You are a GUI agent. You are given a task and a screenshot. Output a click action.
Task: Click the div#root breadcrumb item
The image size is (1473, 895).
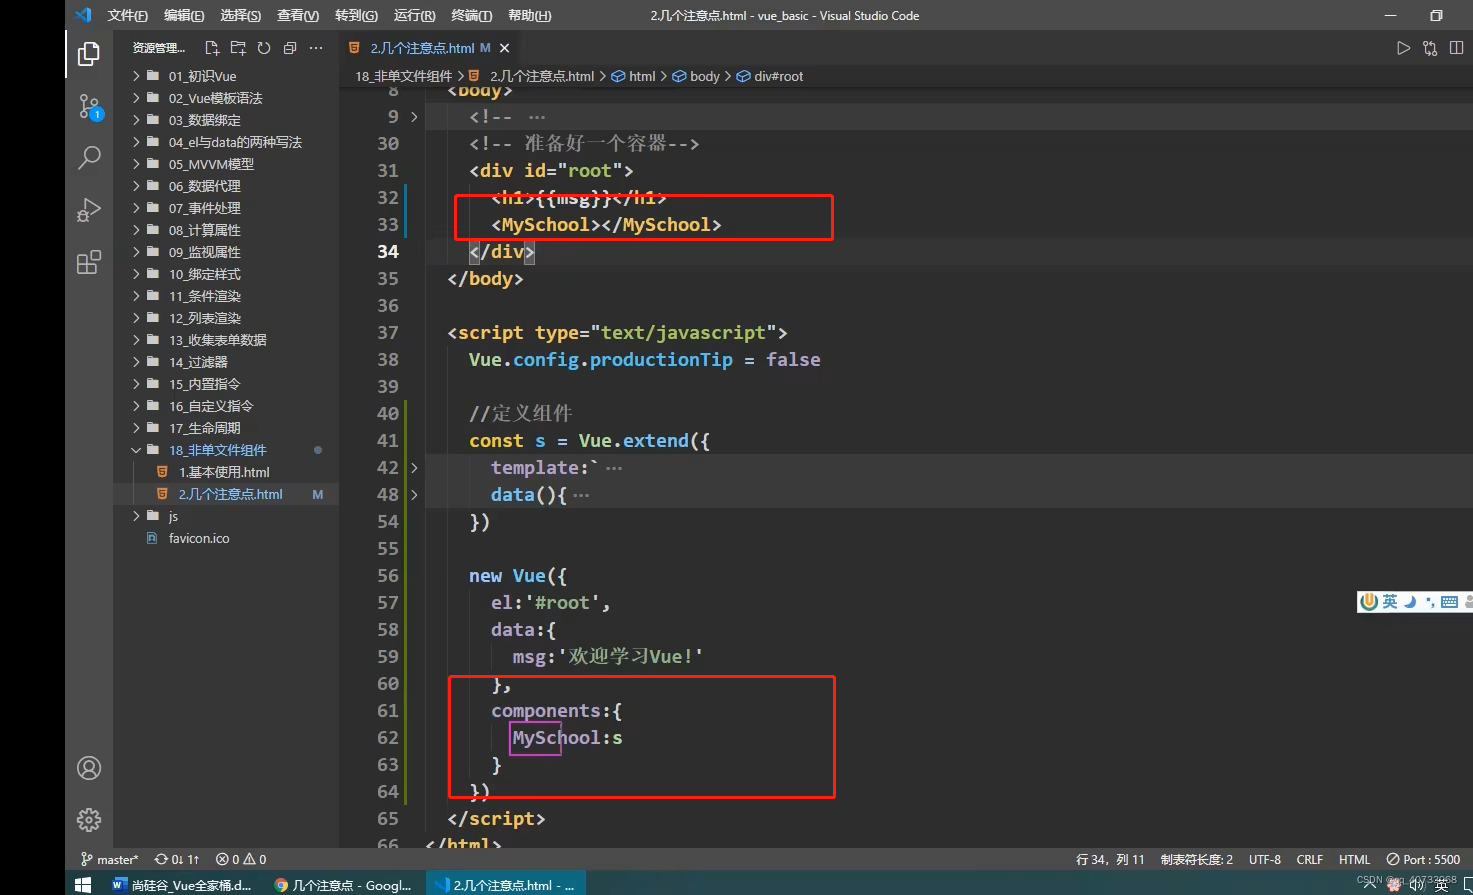click(770, 76)
